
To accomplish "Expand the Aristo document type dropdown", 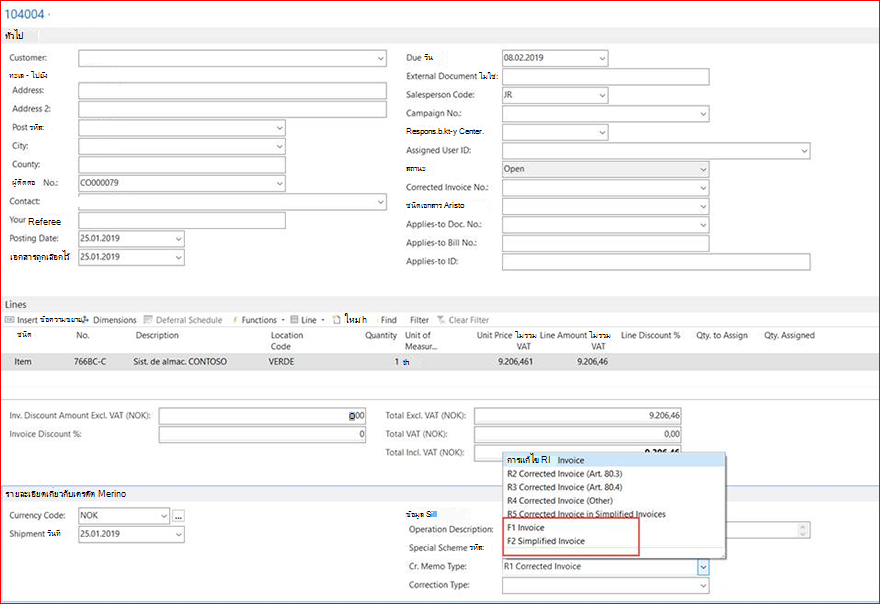I will point(703,207).
